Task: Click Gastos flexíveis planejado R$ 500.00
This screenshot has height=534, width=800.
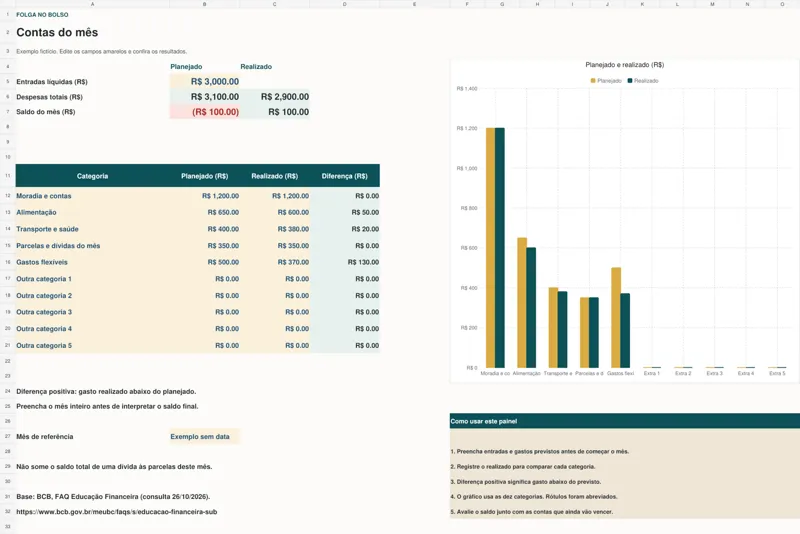Action: (205, 262)
